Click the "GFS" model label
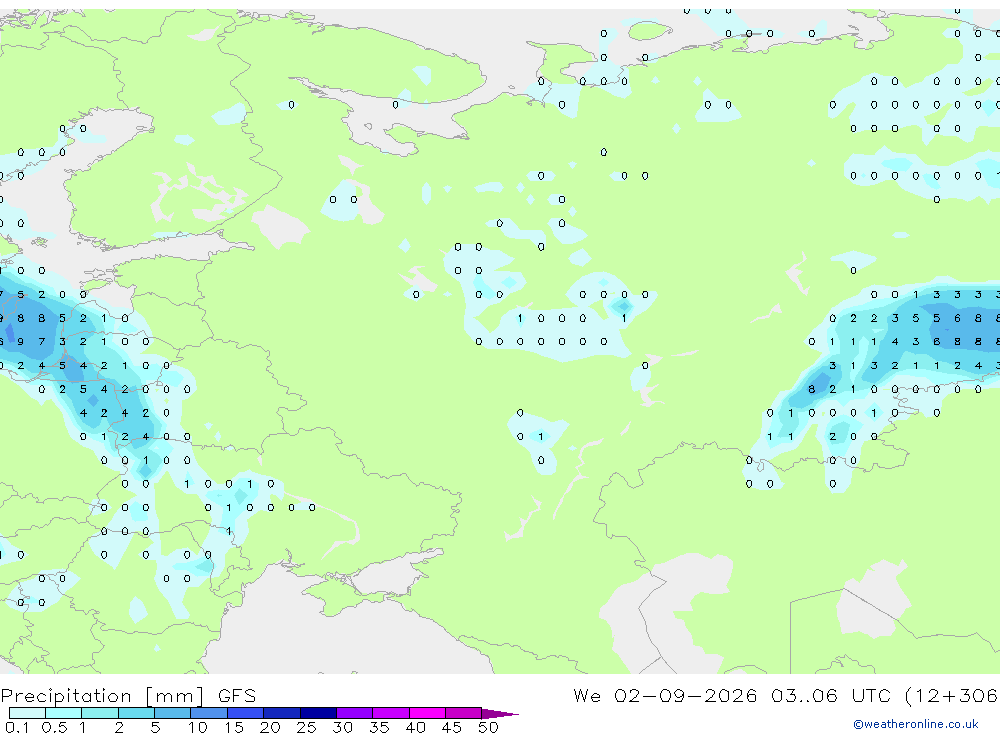The height and width of the screenshot is (733, 1000). click(x=237, y=696)
